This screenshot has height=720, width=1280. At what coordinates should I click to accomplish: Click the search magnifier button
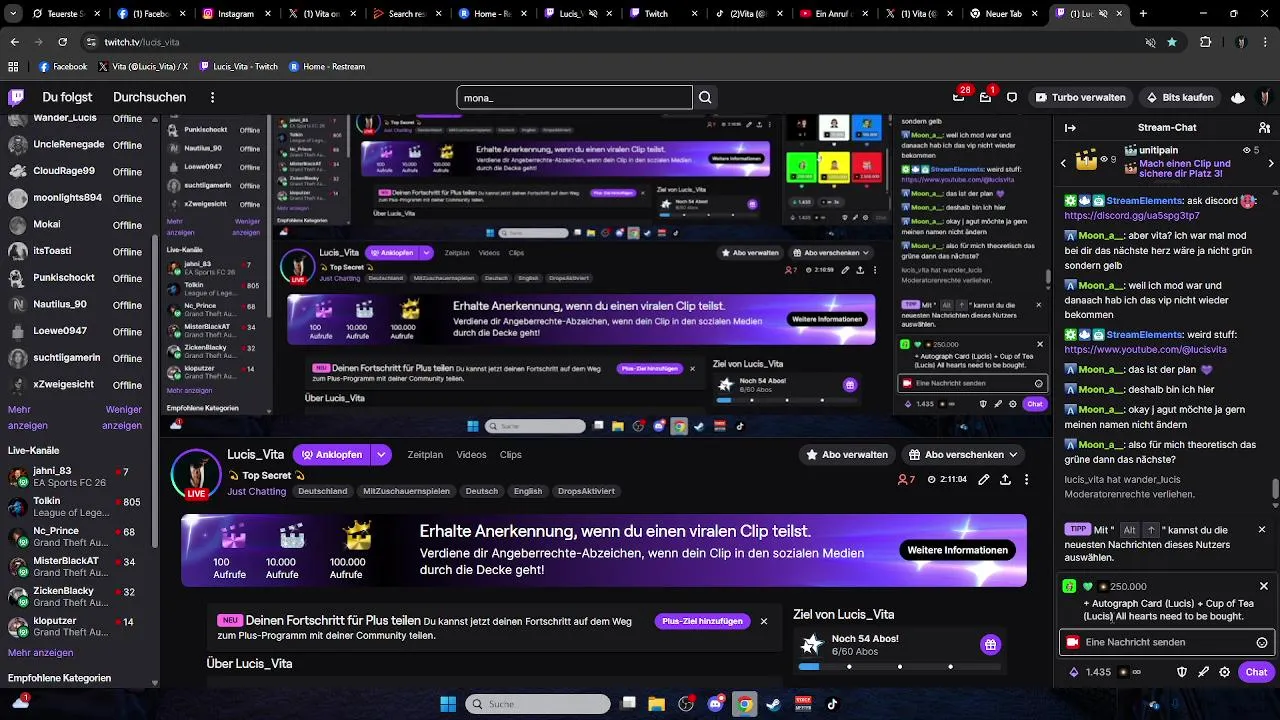[705, 97]
